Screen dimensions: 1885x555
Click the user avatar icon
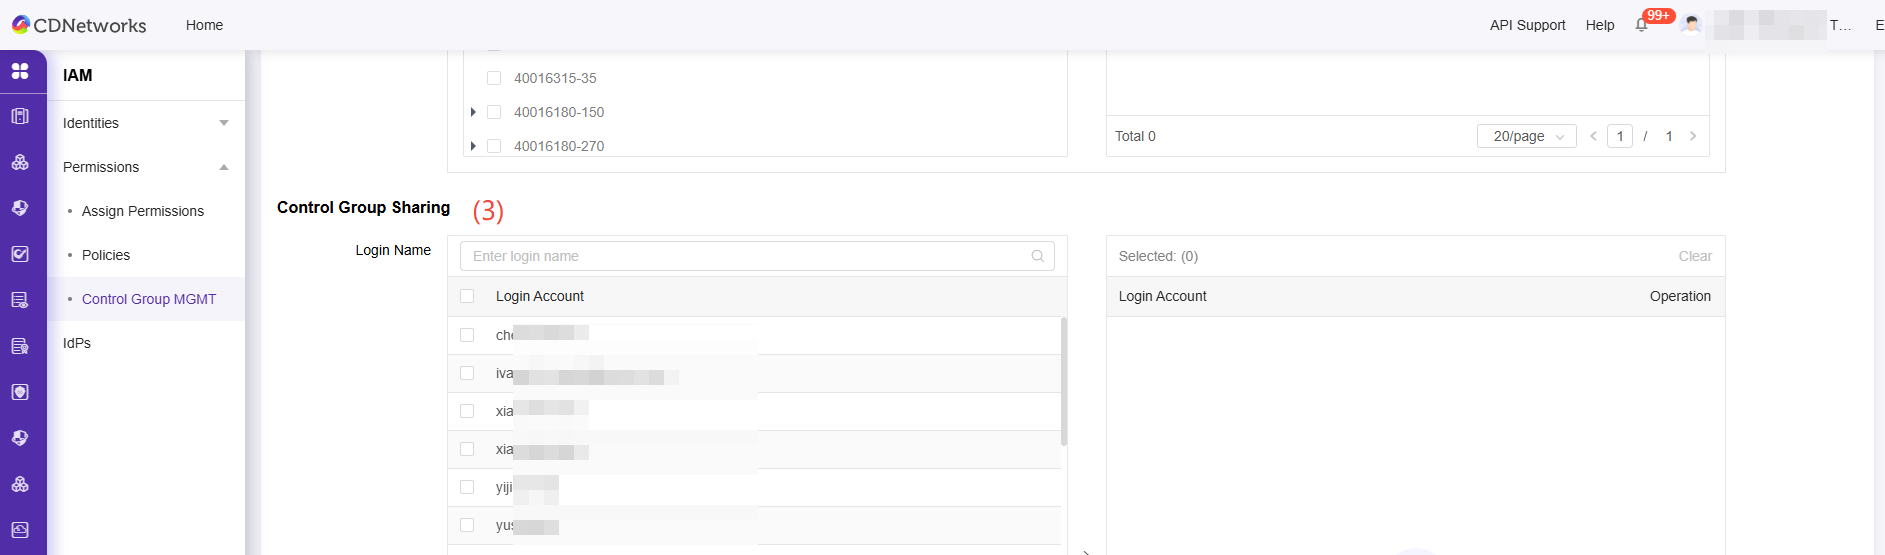coord(1691,25)
